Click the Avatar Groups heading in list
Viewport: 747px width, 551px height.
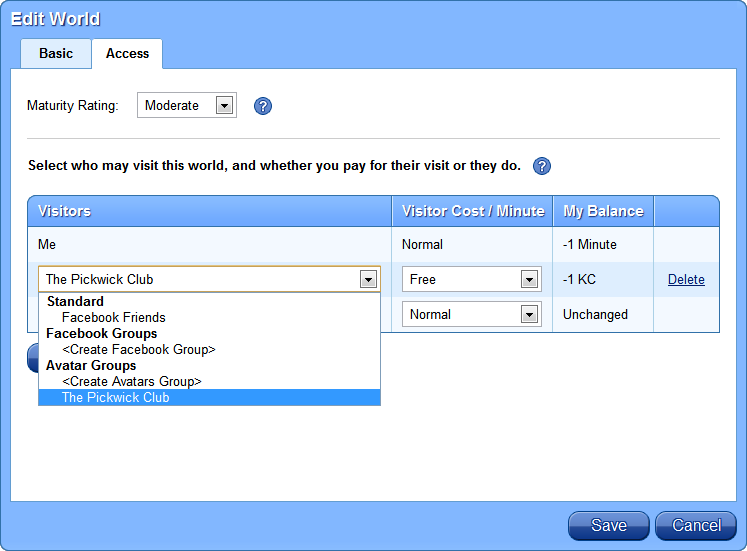[91, 365]
